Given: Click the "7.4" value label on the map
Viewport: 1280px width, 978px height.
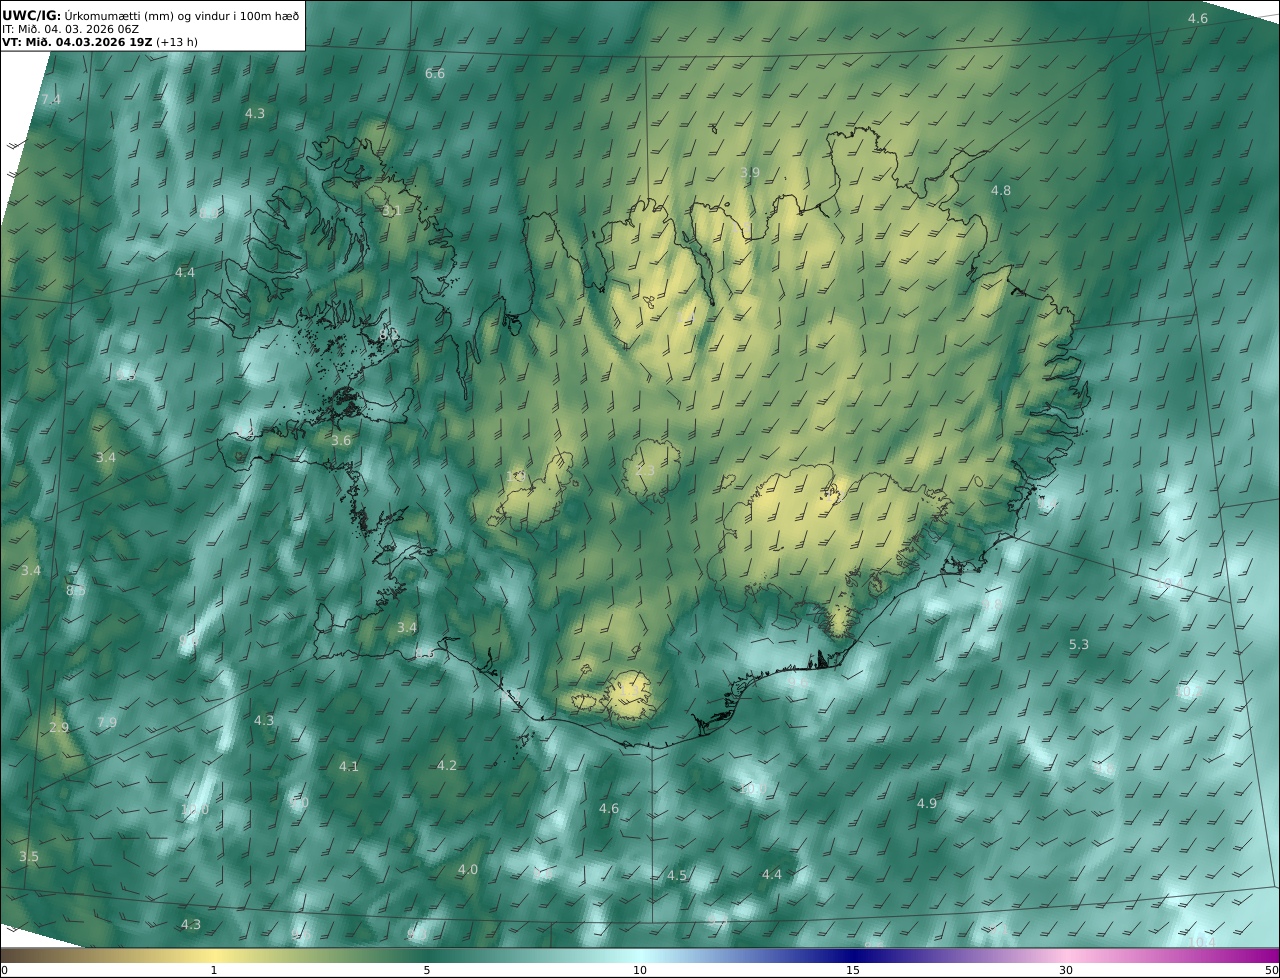Looking at the screenshot, I should coord(51,100).
